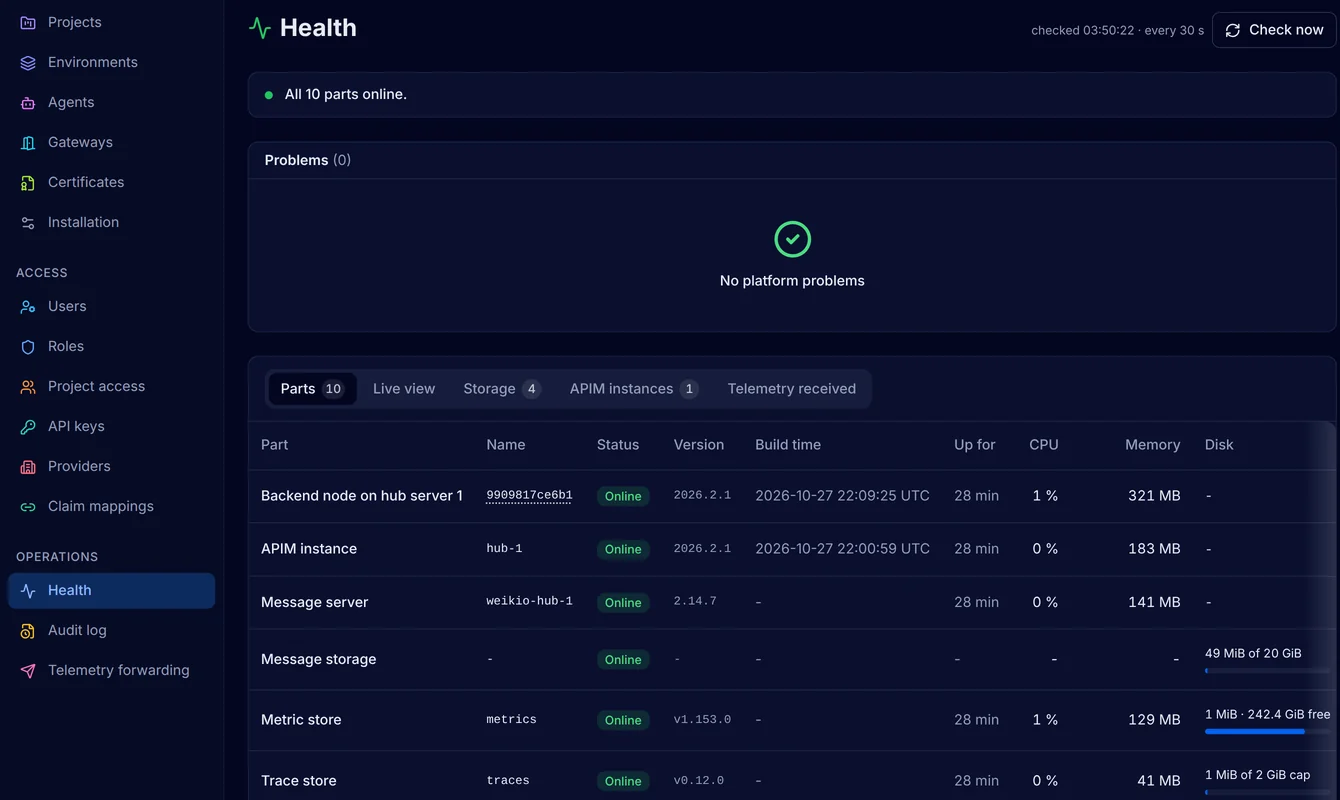Viewport: 1340px width, 800px height.
Task: Go to the Audit log page
Action: [x=111, y=630]
